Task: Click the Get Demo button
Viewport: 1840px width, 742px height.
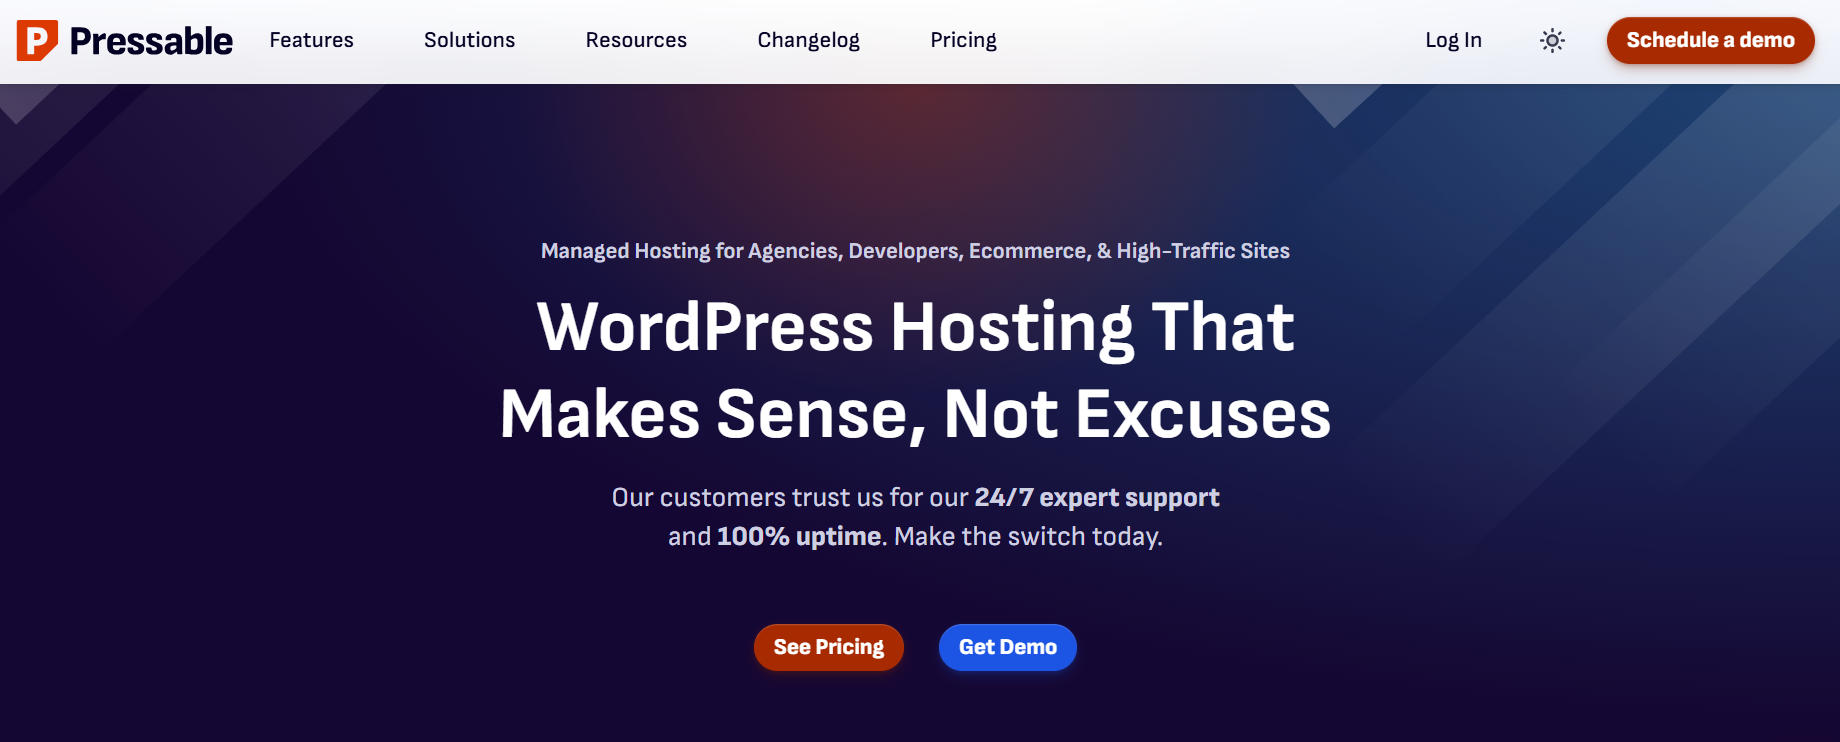Action: click(1007, 647)
